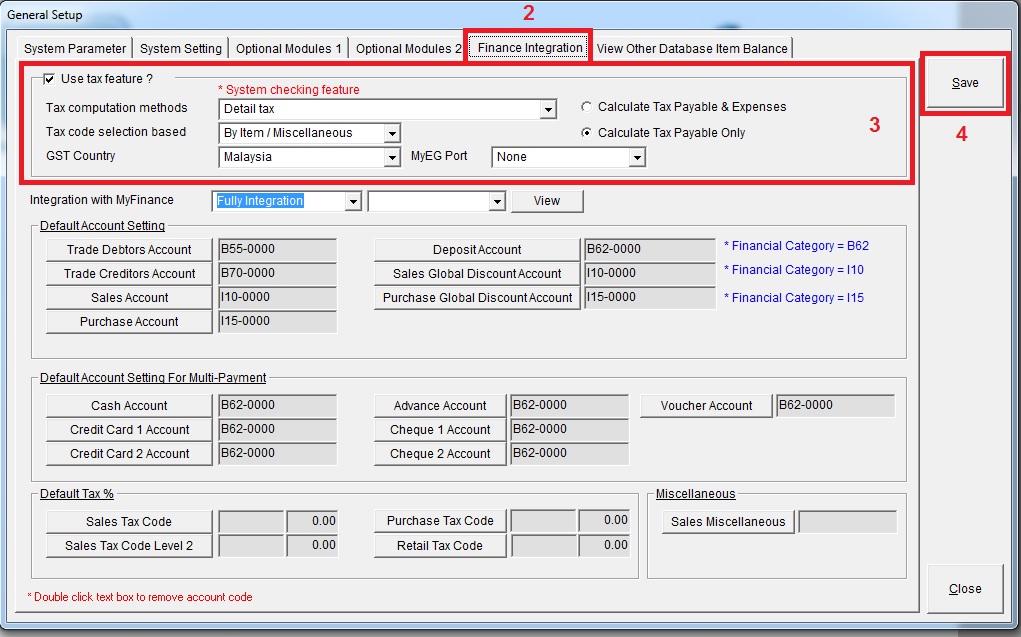Choose 'Calculate Tax Payable Only' radio option

pos(587,133)
